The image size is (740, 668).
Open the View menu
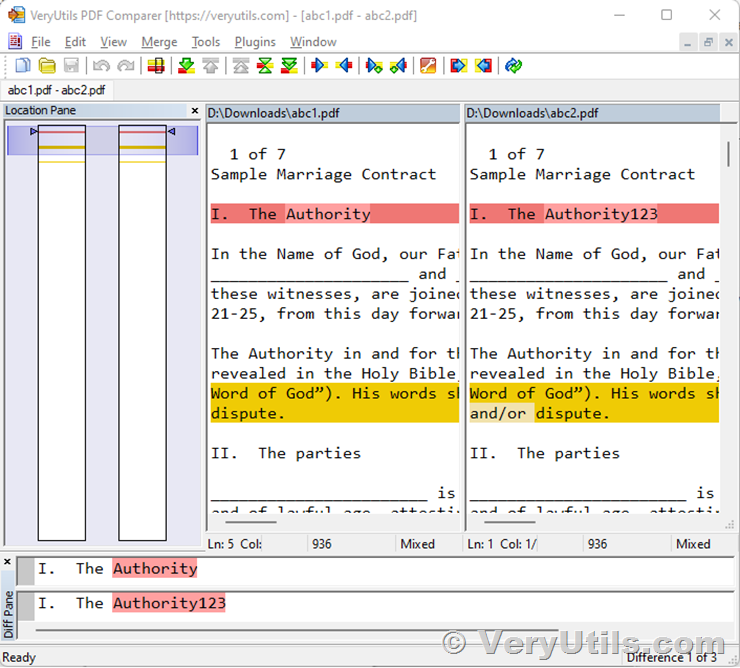coord(113,42)
